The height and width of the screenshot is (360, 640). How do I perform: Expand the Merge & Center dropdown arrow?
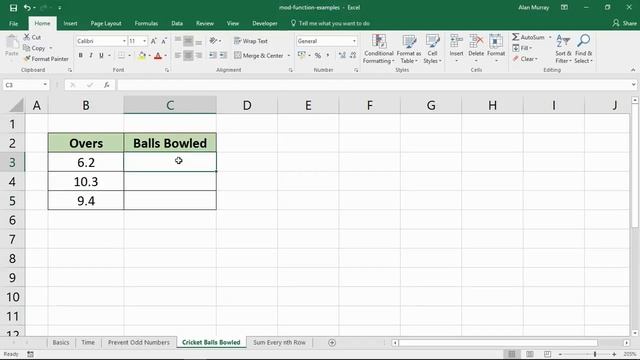tap(289, 56)
